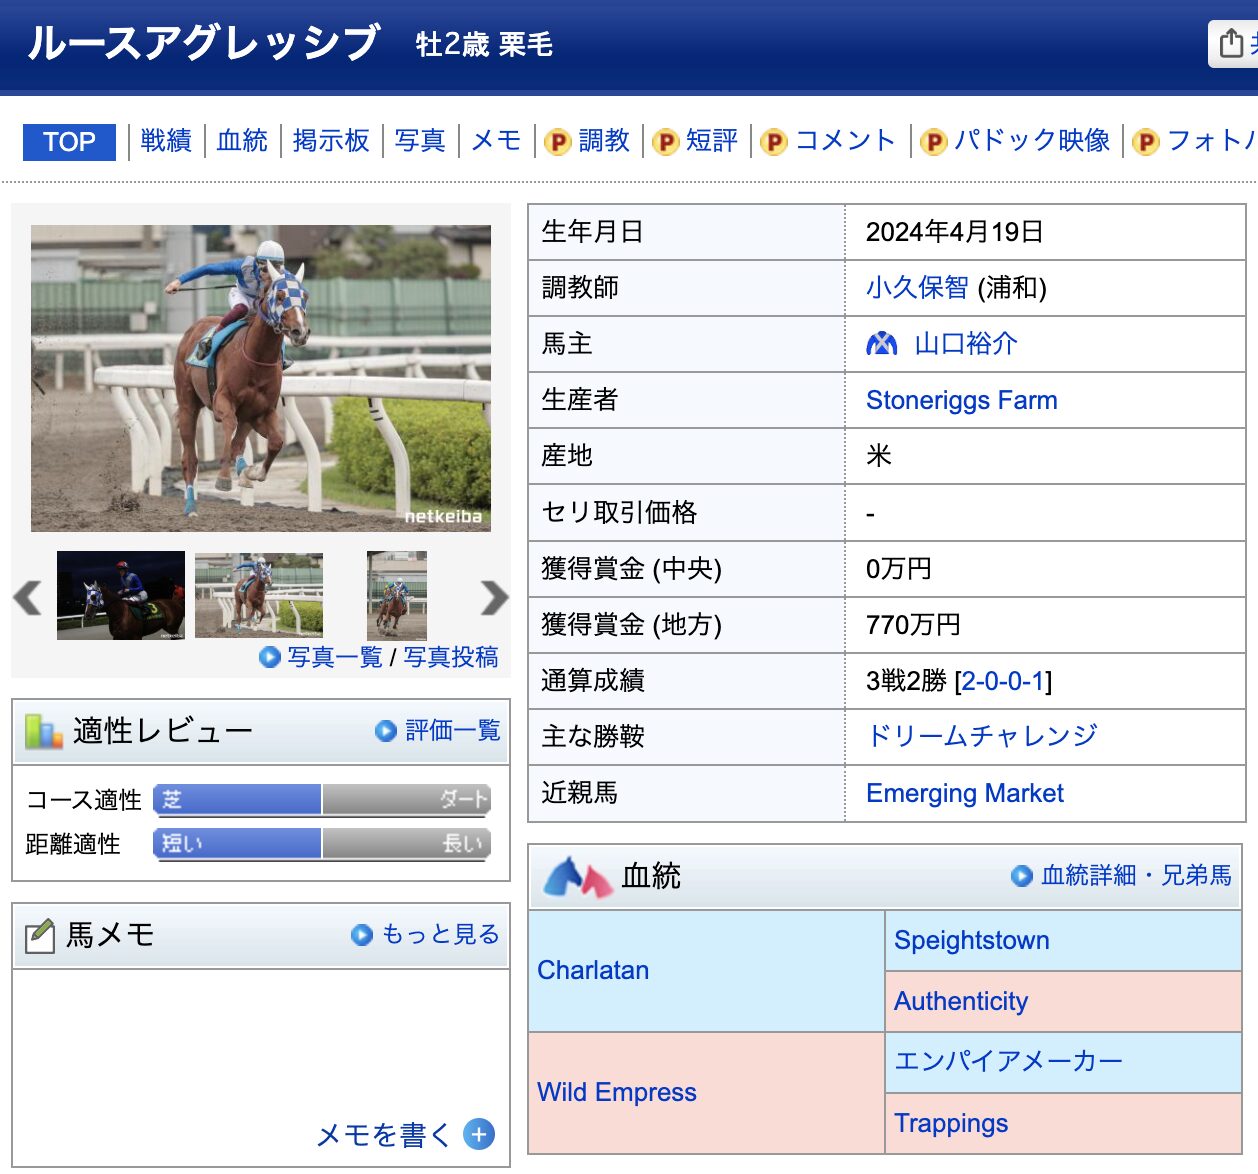The height and width of the screenshot is (1174, 1258).
Task: Open the 戦績 tab
Action: point(166,141)
